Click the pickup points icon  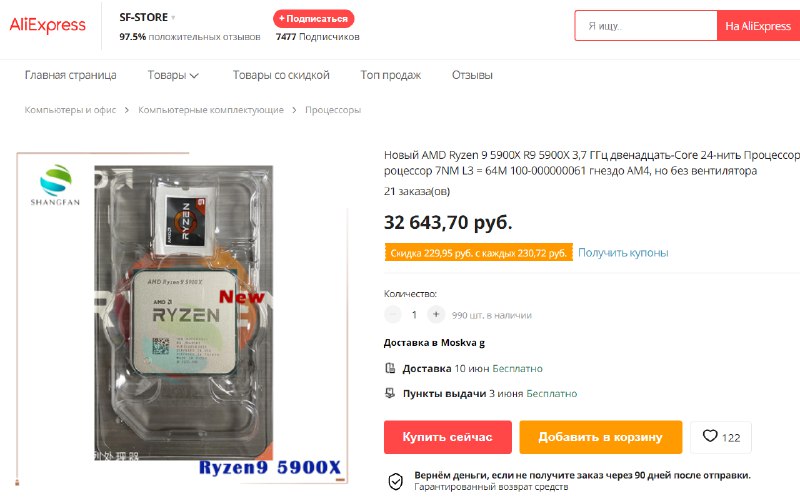tap(390, 393)
